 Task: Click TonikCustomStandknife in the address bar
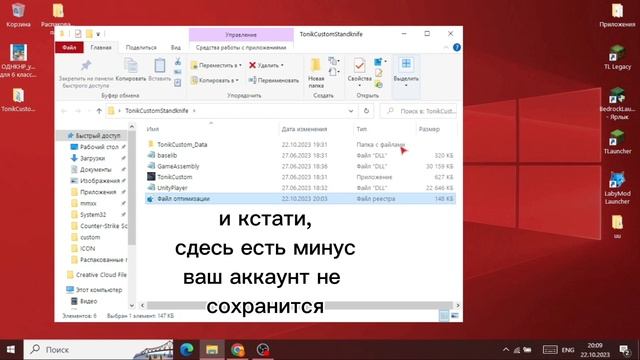pos(157,111)
